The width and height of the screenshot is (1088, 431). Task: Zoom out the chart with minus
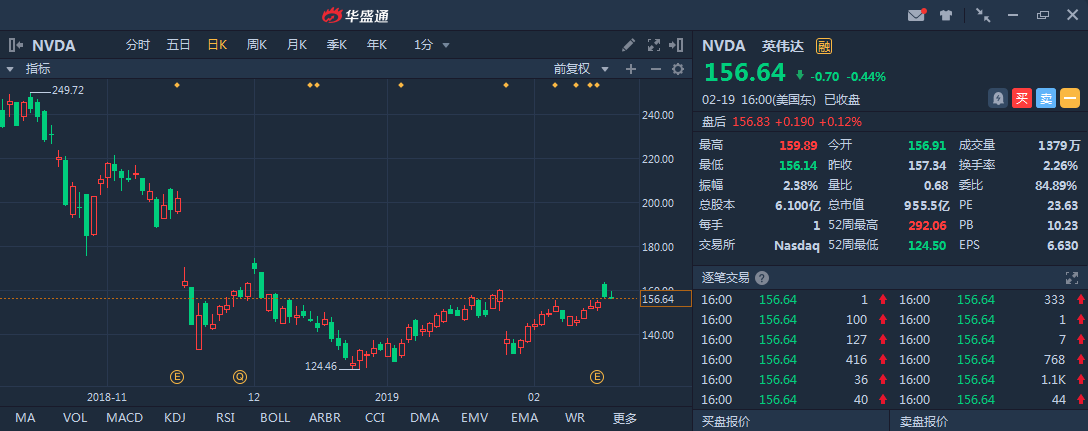tap(655, 69)
